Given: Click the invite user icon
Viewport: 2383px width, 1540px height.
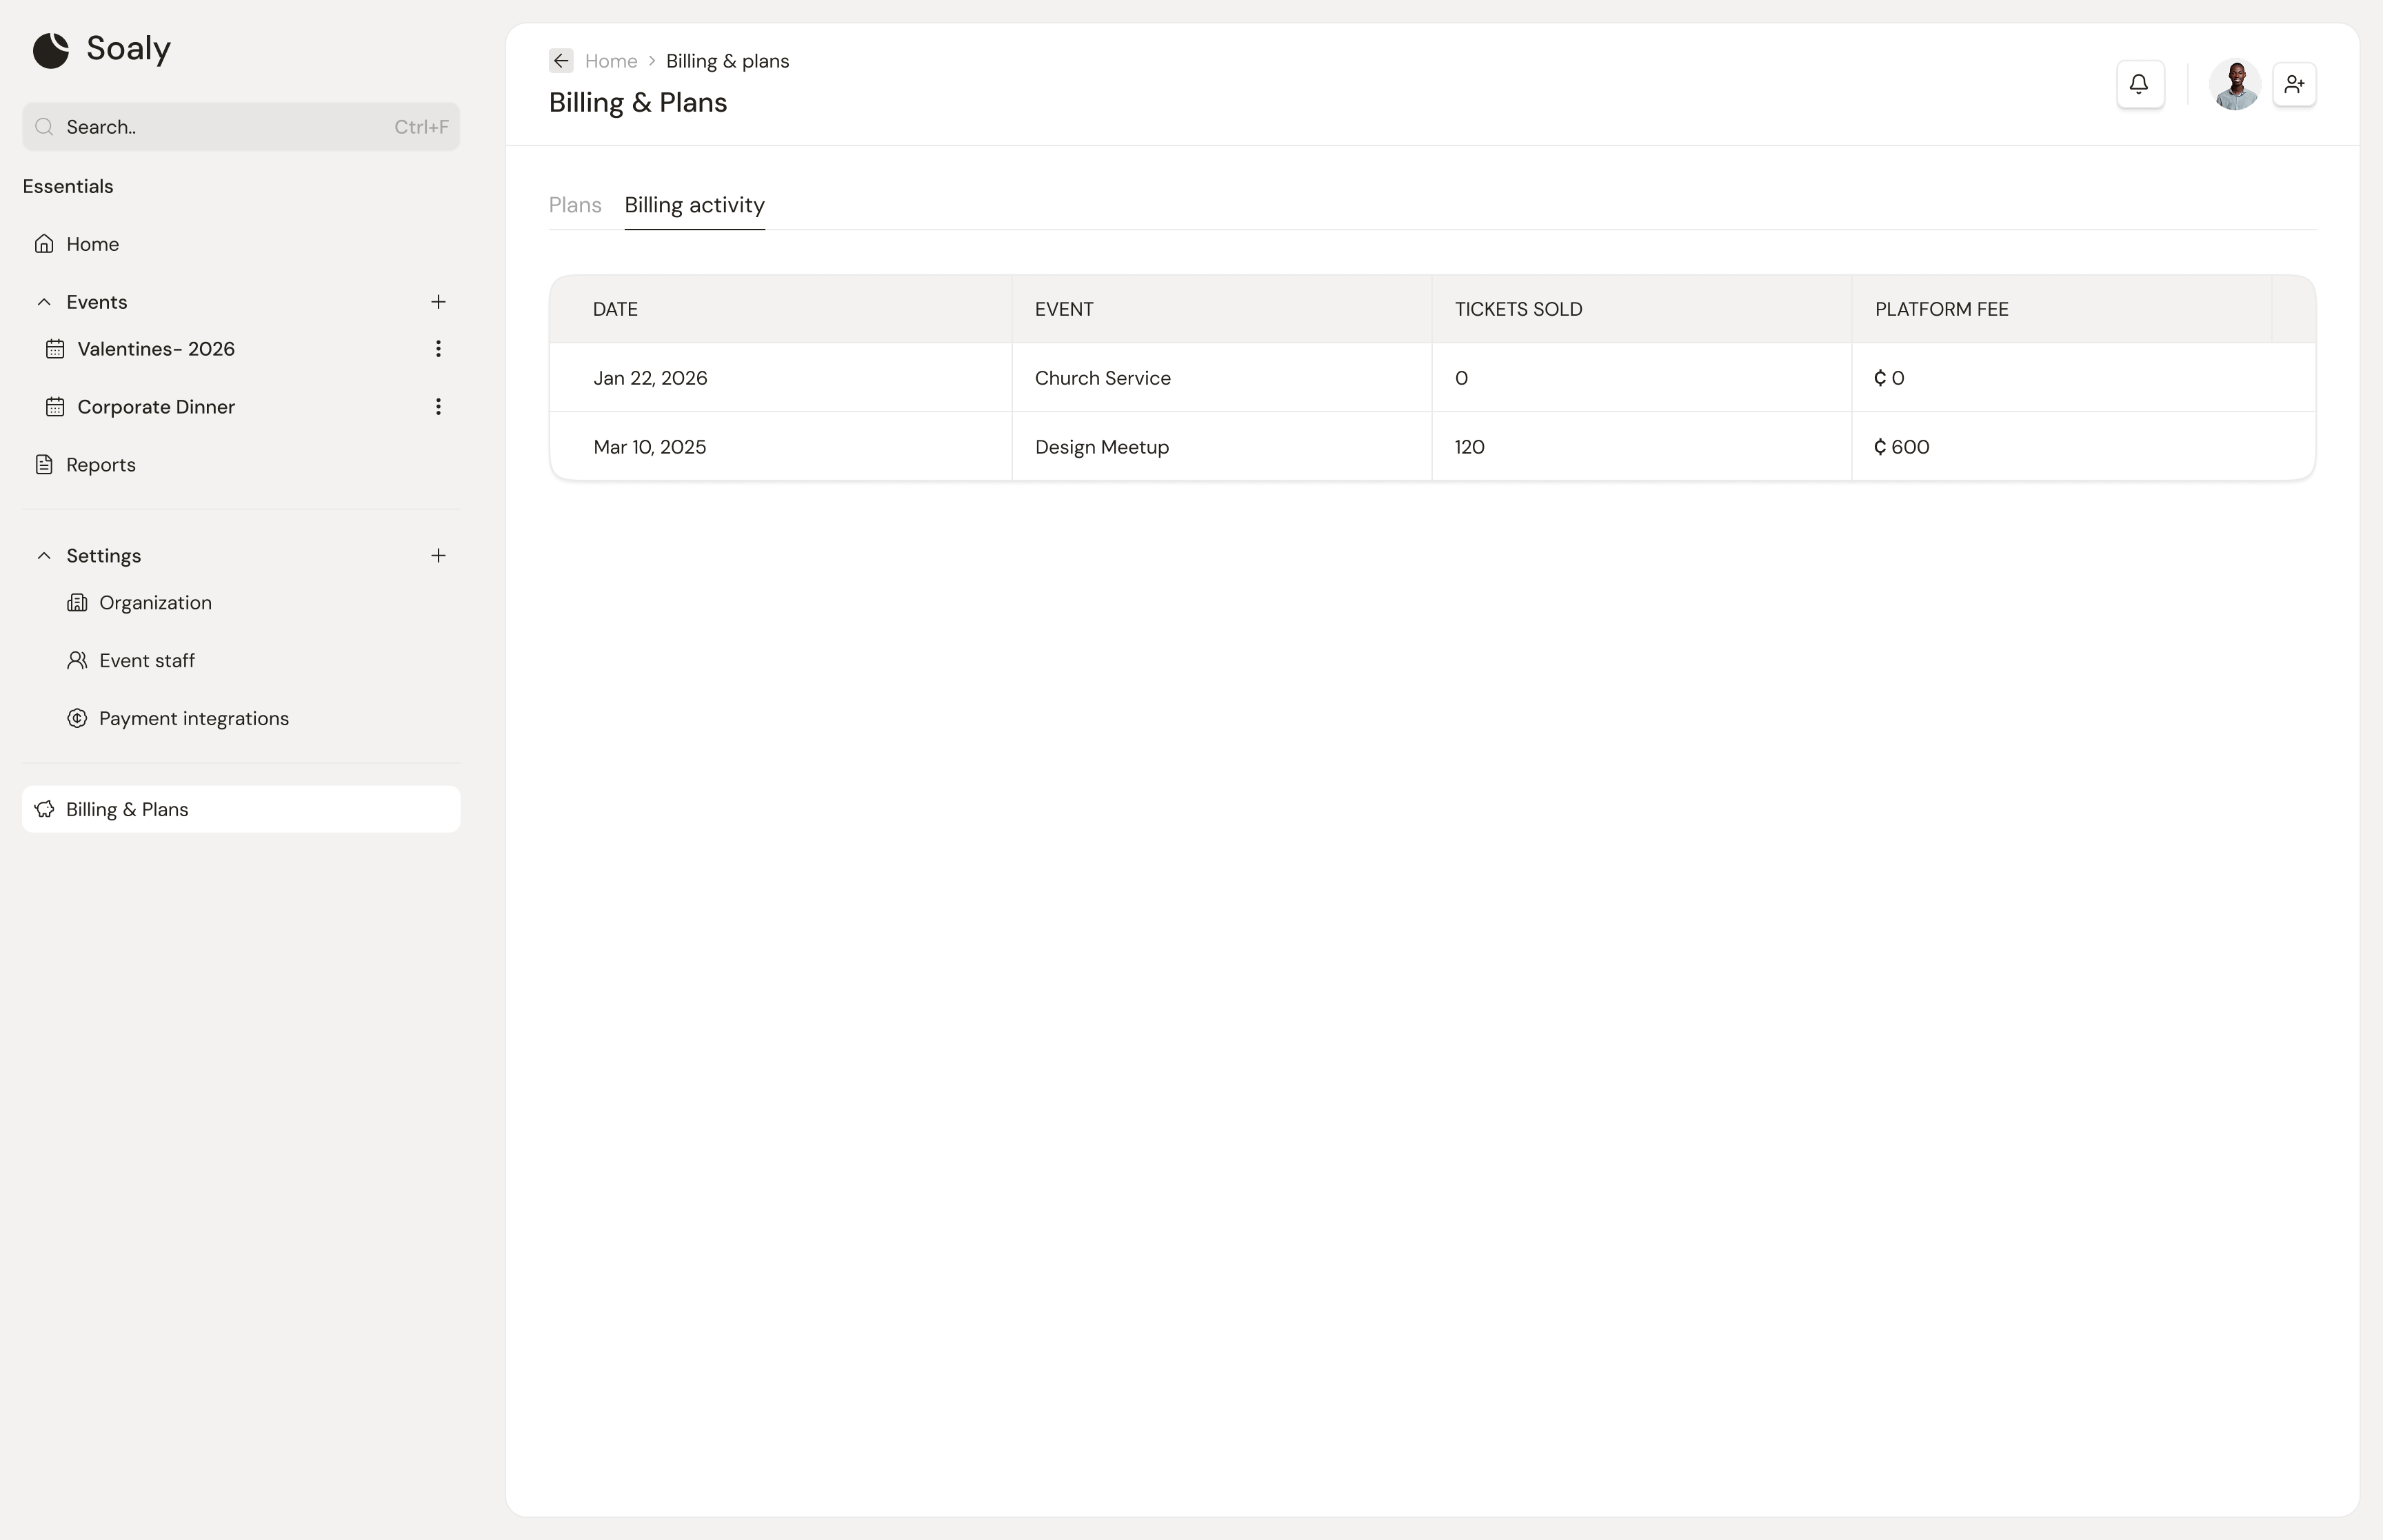Looking at the screenshot, I should tap(2295, 84).
